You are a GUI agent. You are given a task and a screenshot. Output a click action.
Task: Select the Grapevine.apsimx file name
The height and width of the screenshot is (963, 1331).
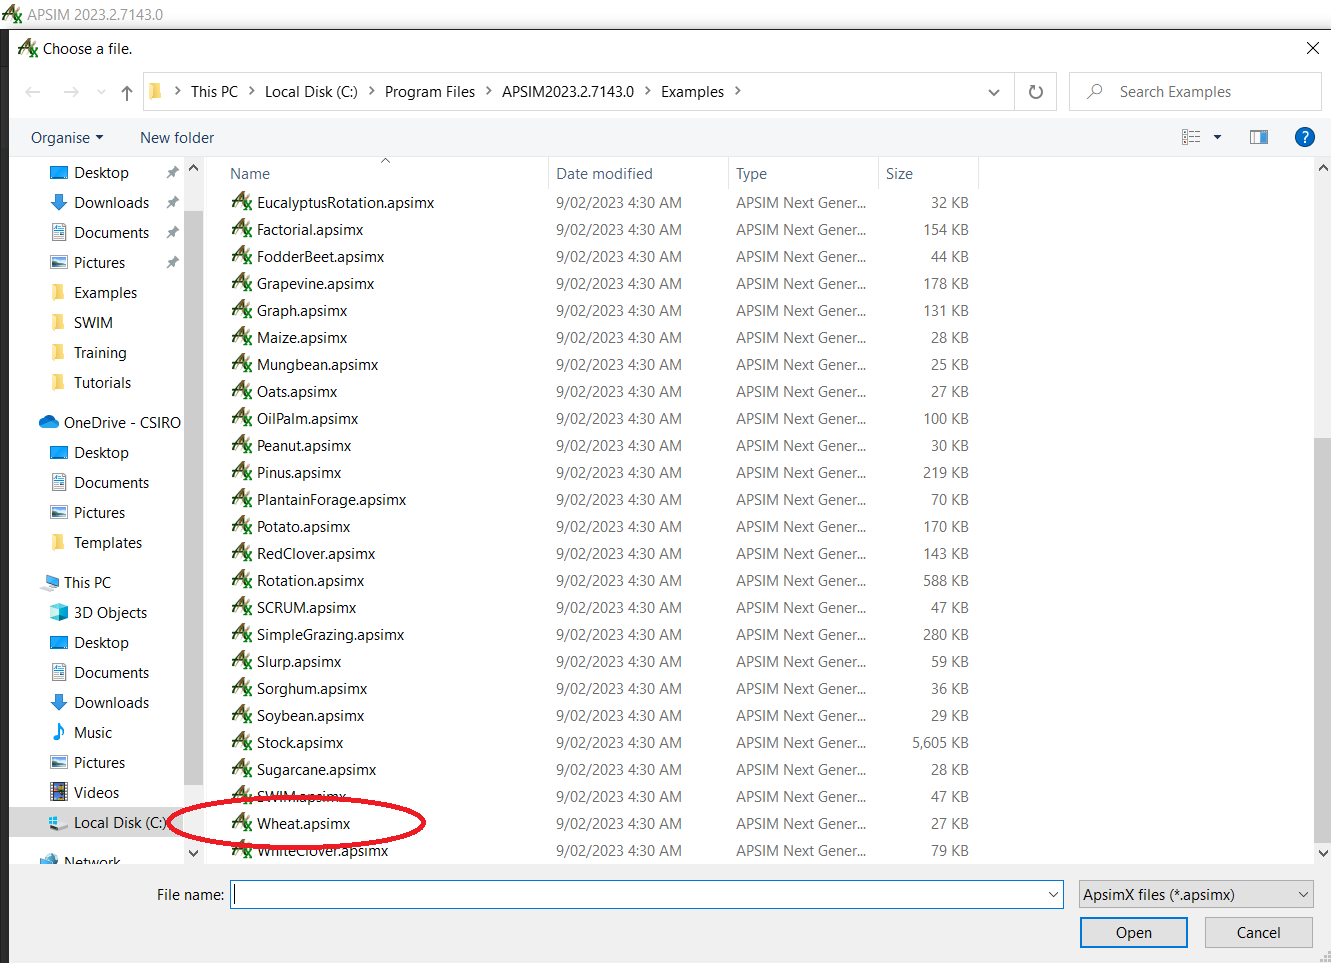[x=315, y=284]
